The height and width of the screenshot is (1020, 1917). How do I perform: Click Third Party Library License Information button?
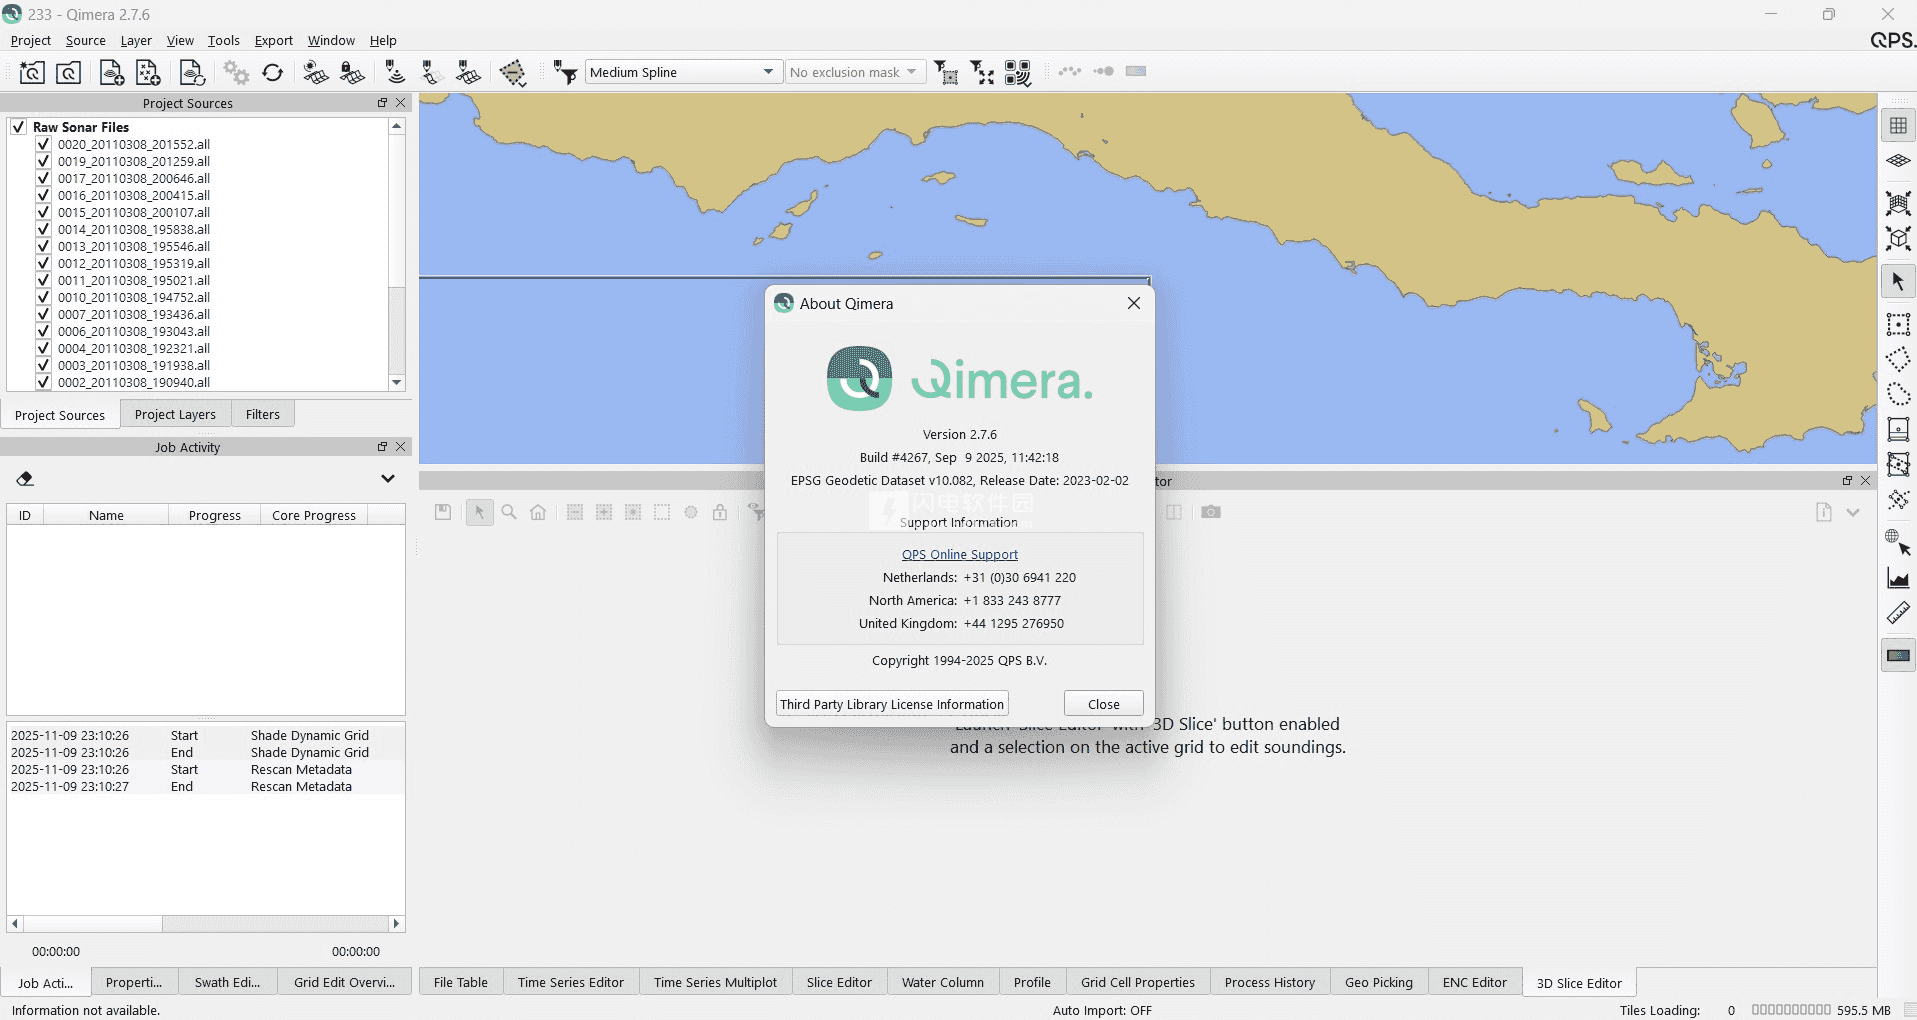pos(891,704)
